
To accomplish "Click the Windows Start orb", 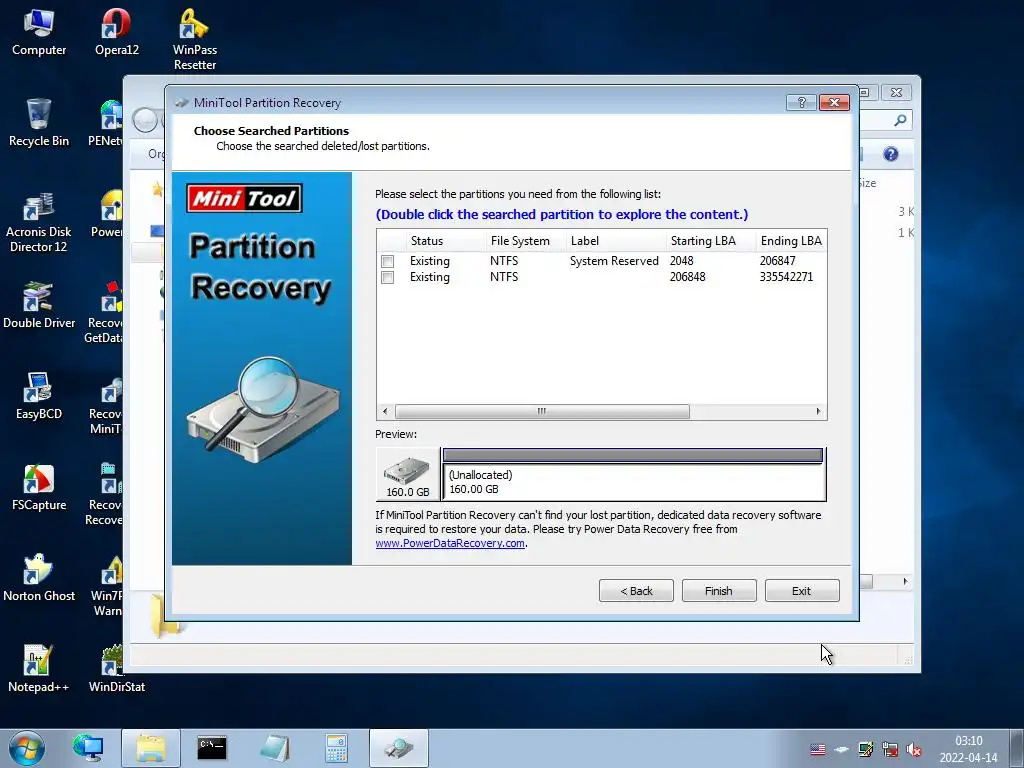I will coord(27,748).
